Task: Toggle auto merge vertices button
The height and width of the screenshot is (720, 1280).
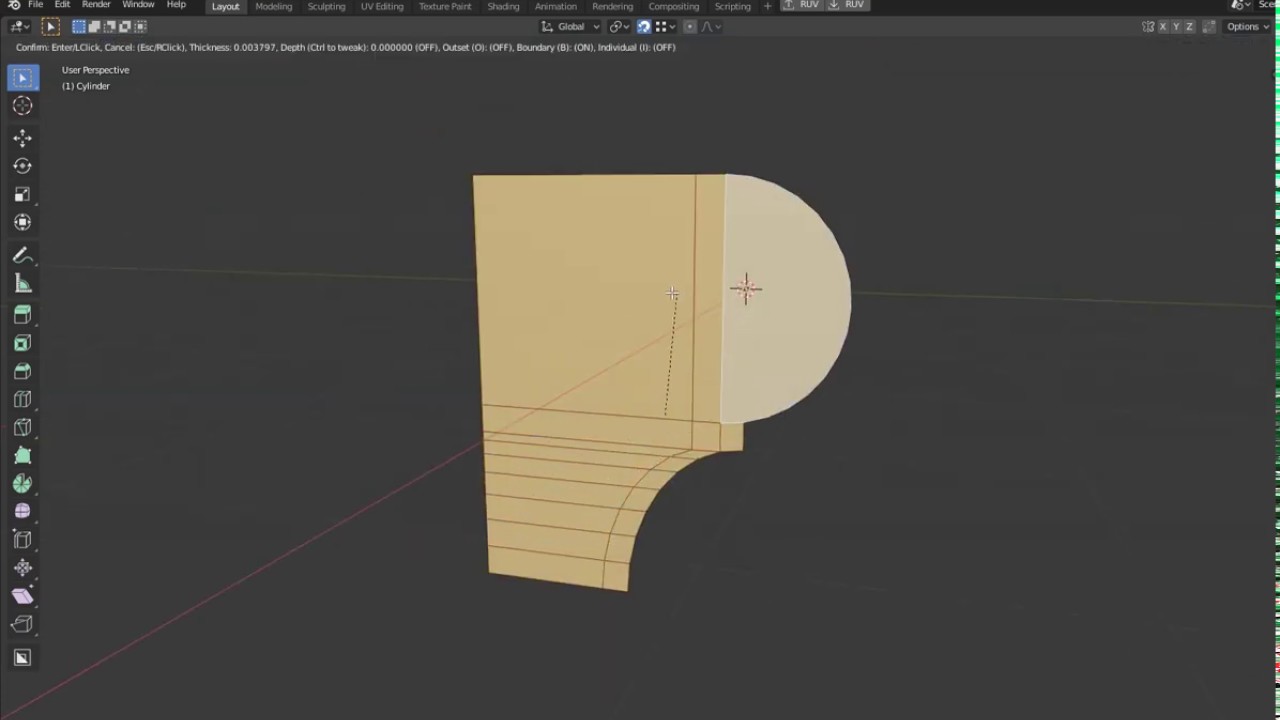Action: tap(1209, 26)
